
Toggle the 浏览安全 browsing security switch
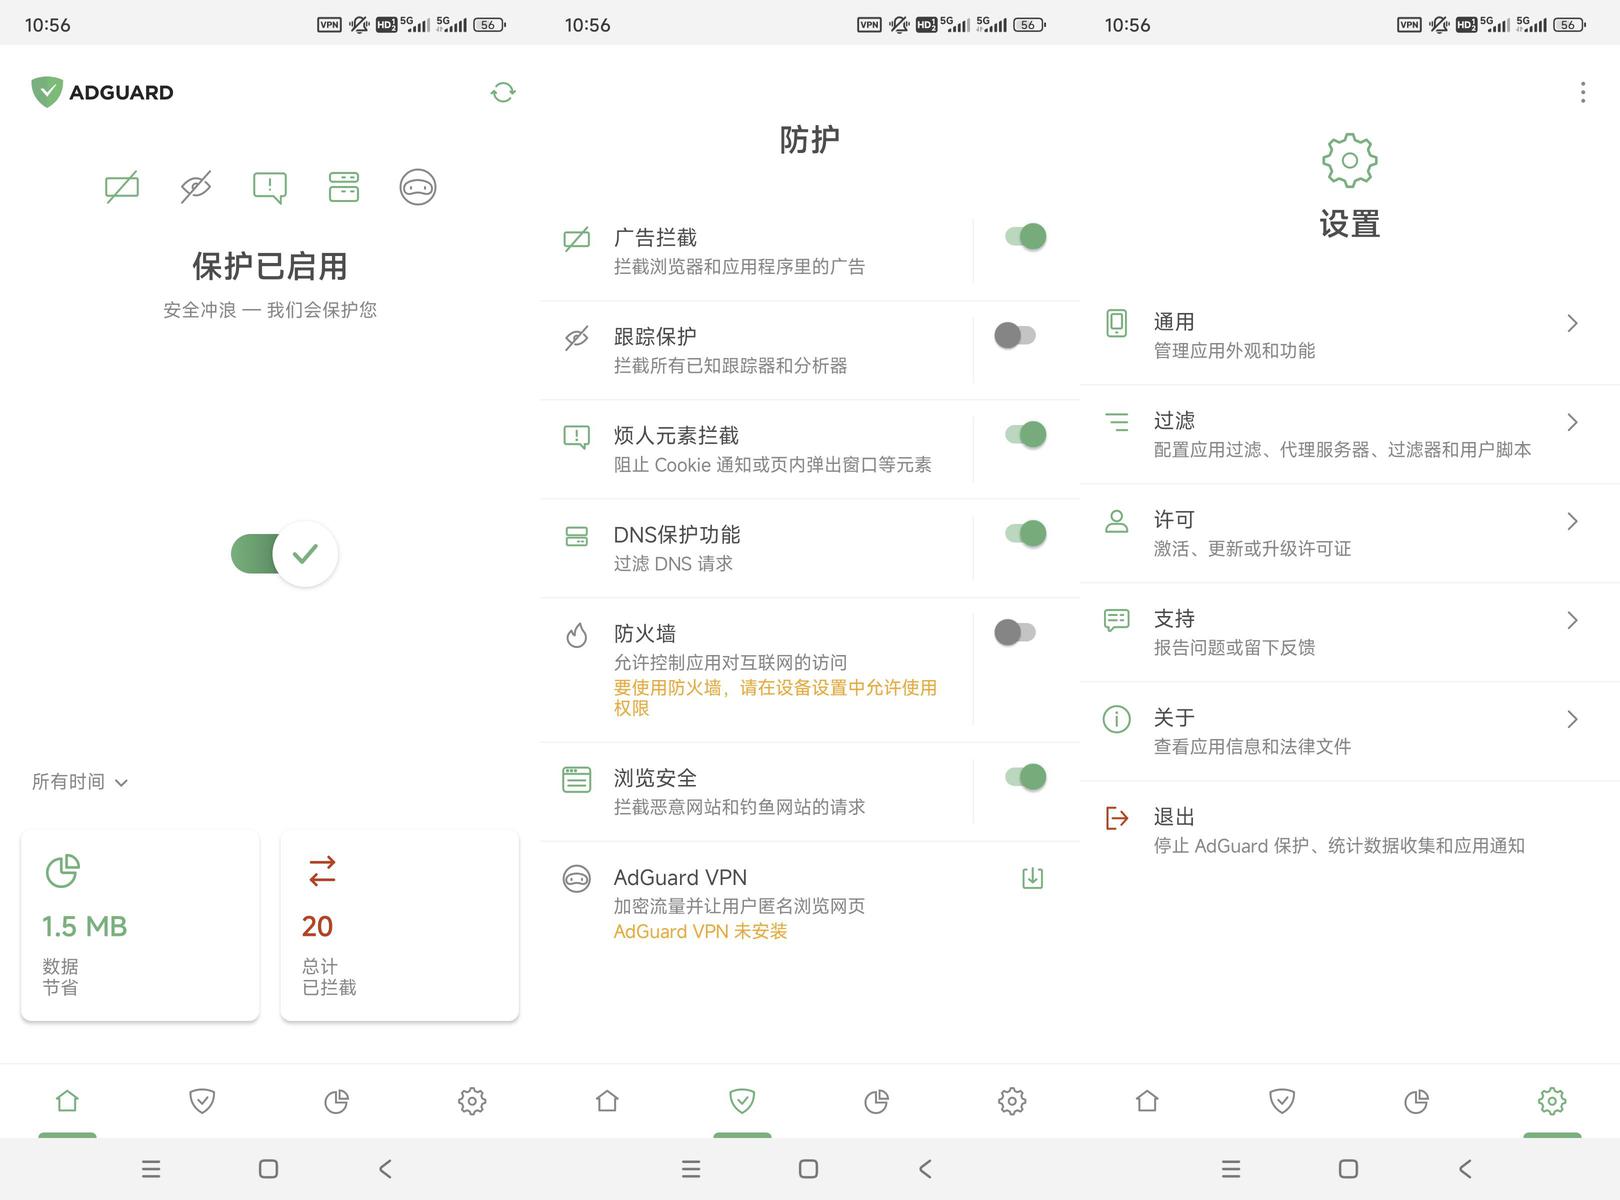1026,777
